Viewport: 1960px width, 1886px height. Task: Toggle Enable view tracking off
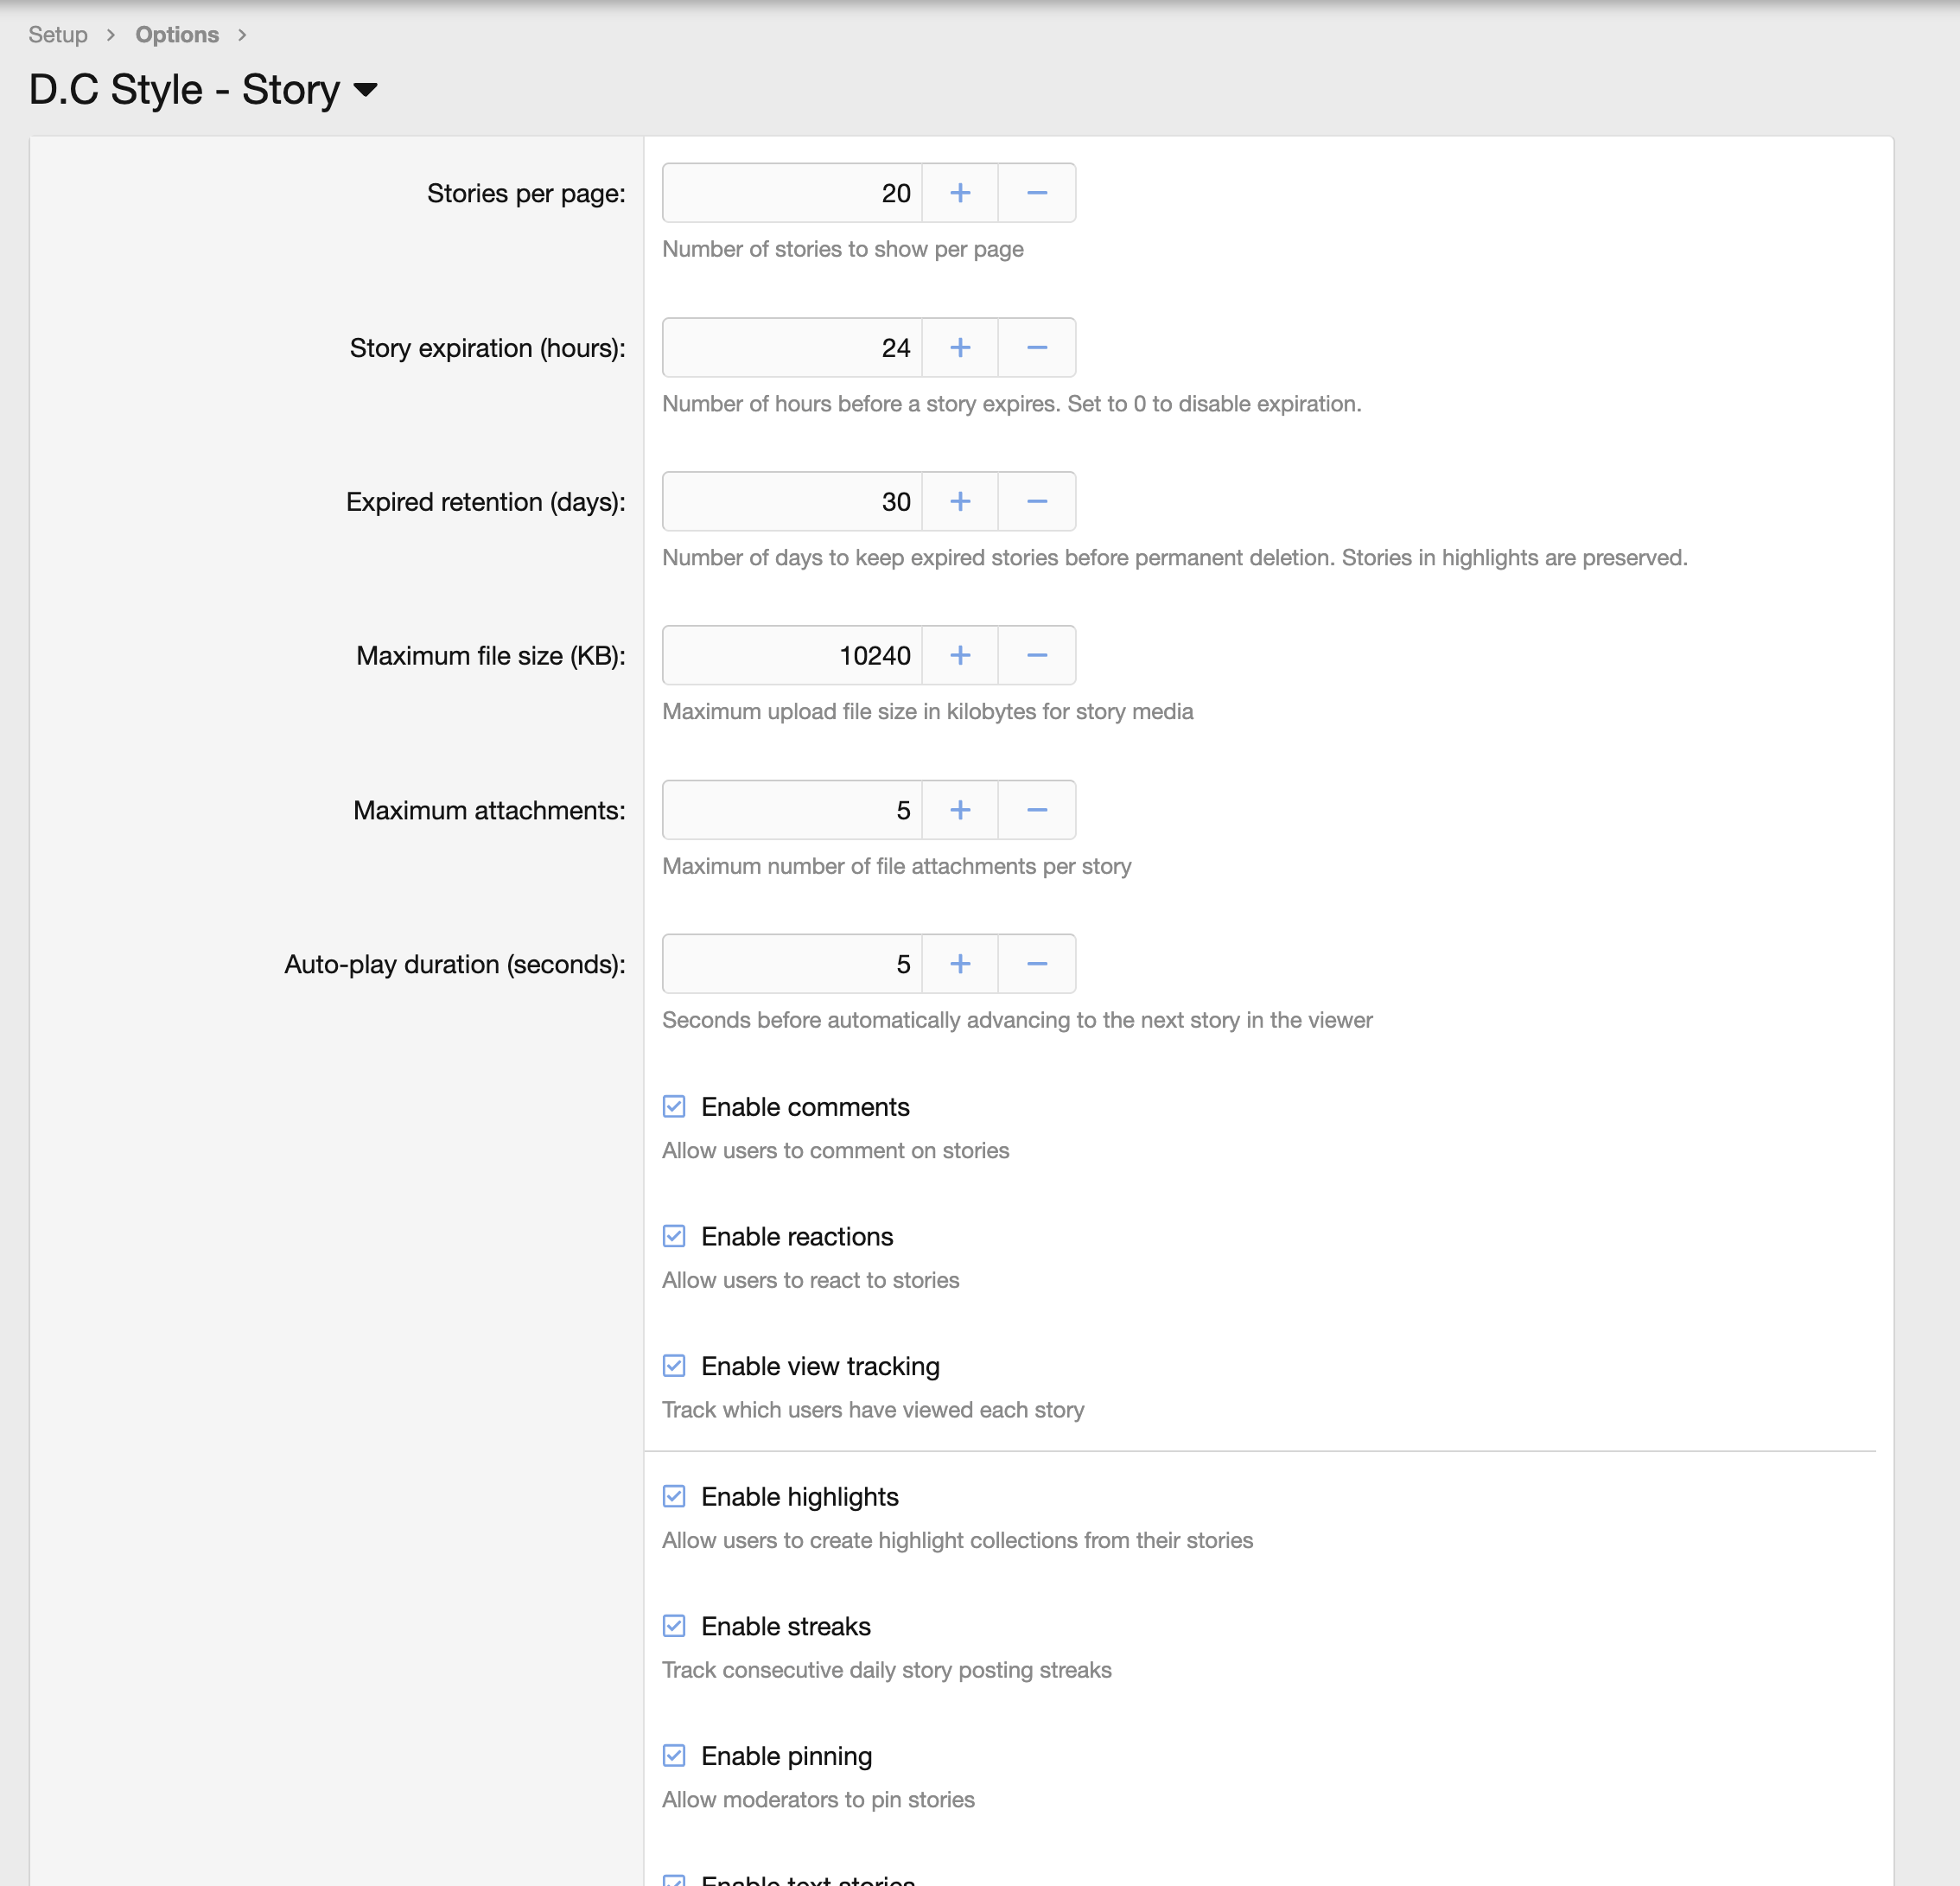(673, 1365)
